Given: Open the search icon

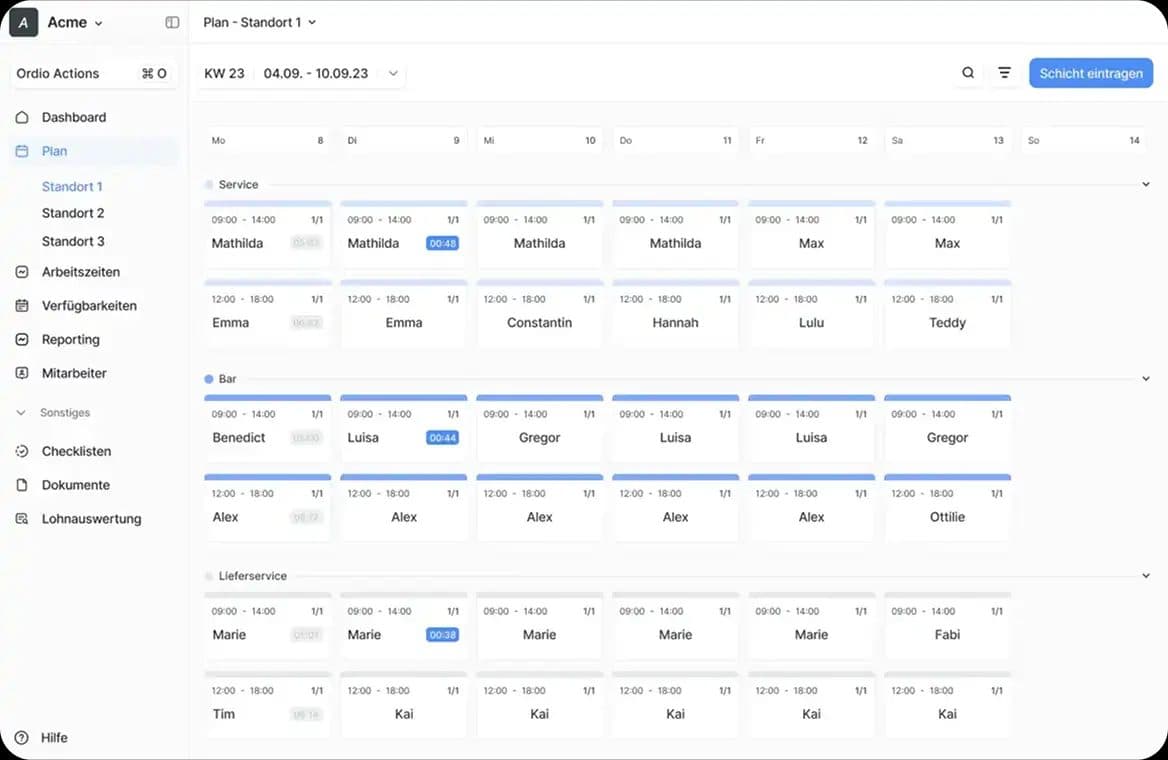Looking at the screenshot, I should 968,73.
